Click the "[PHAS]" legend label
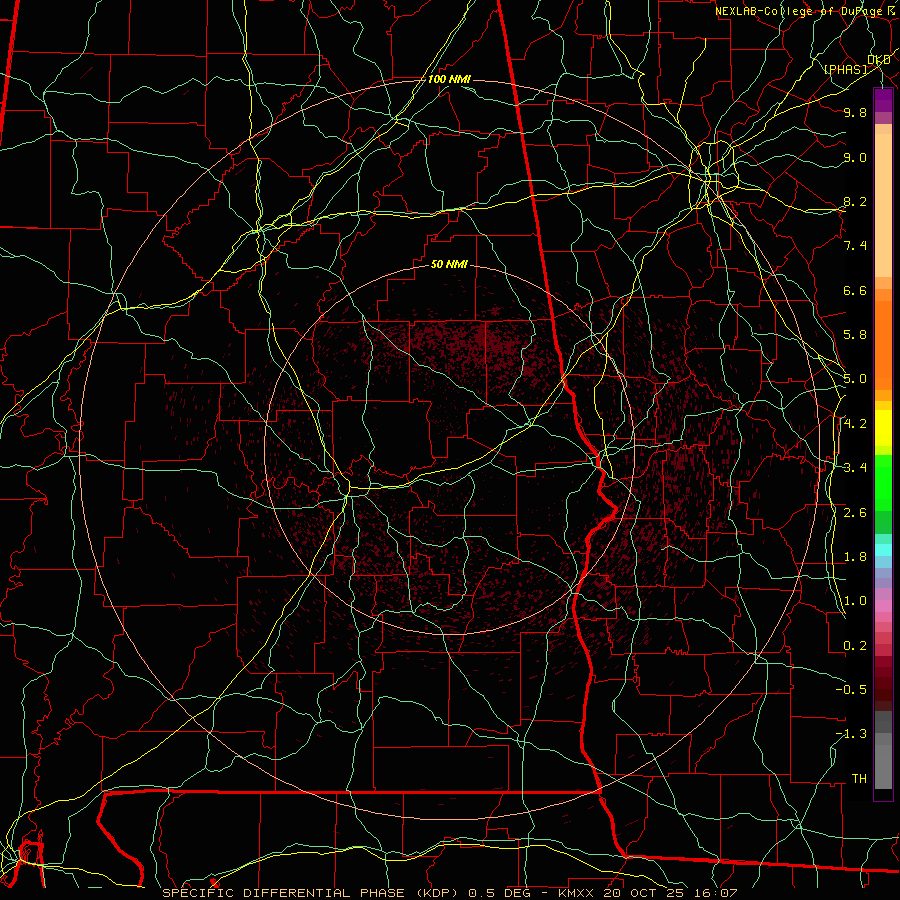The height and width of the screenshot is (900, 900). (845, 69)
